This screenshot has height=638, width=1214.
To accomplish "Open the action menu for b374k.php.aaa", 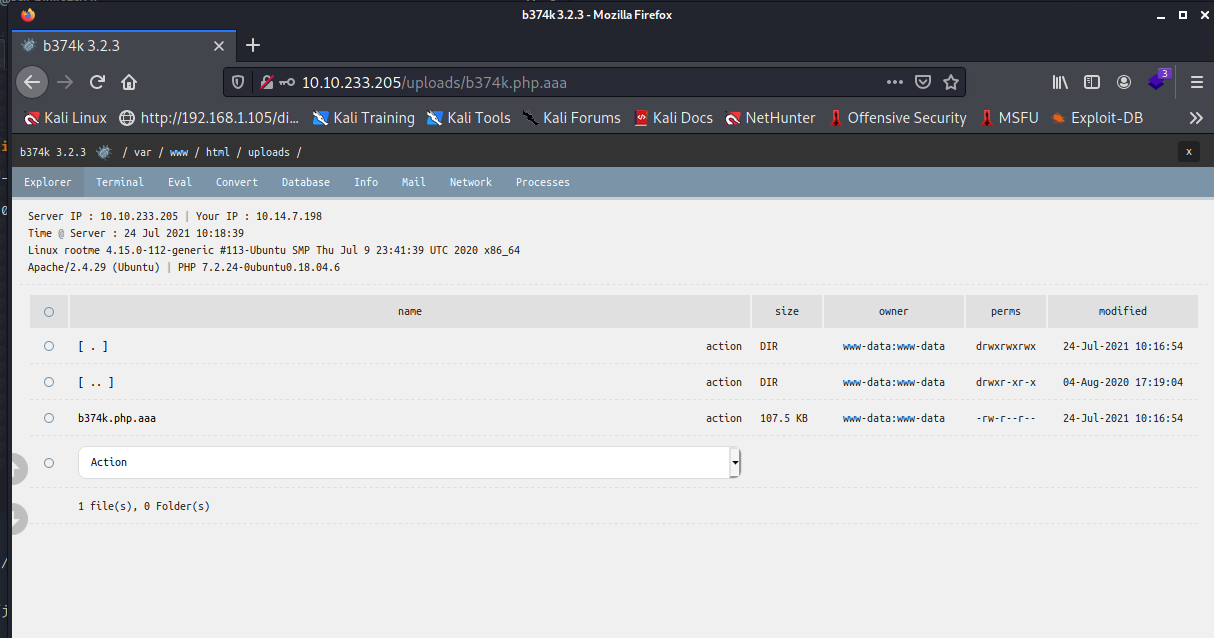I will (x=723, y=418).
